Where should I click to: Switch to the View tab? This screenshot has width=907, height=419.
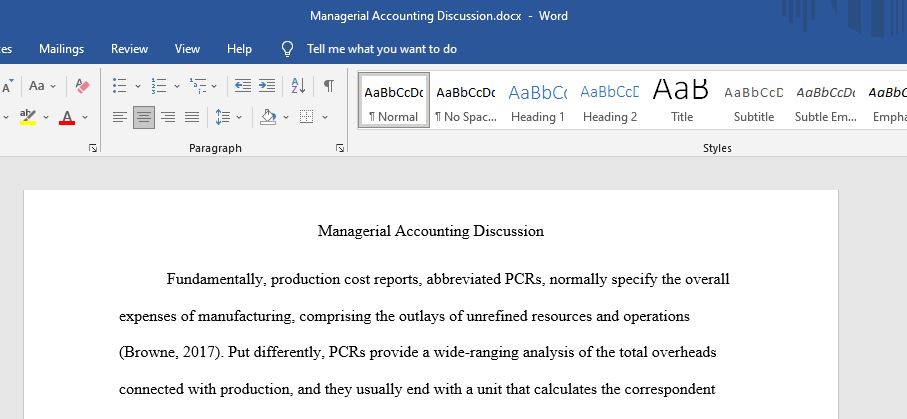(187, 49)
